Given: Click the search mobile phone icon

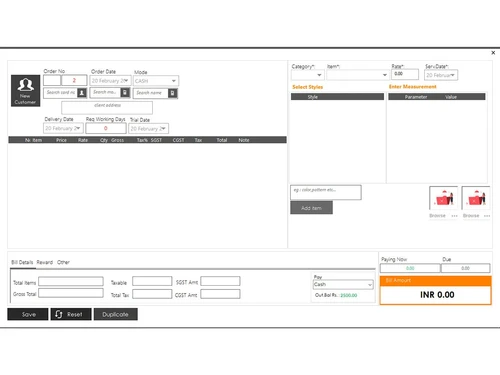Looking at the screenshot, I should tap(125, 92).
